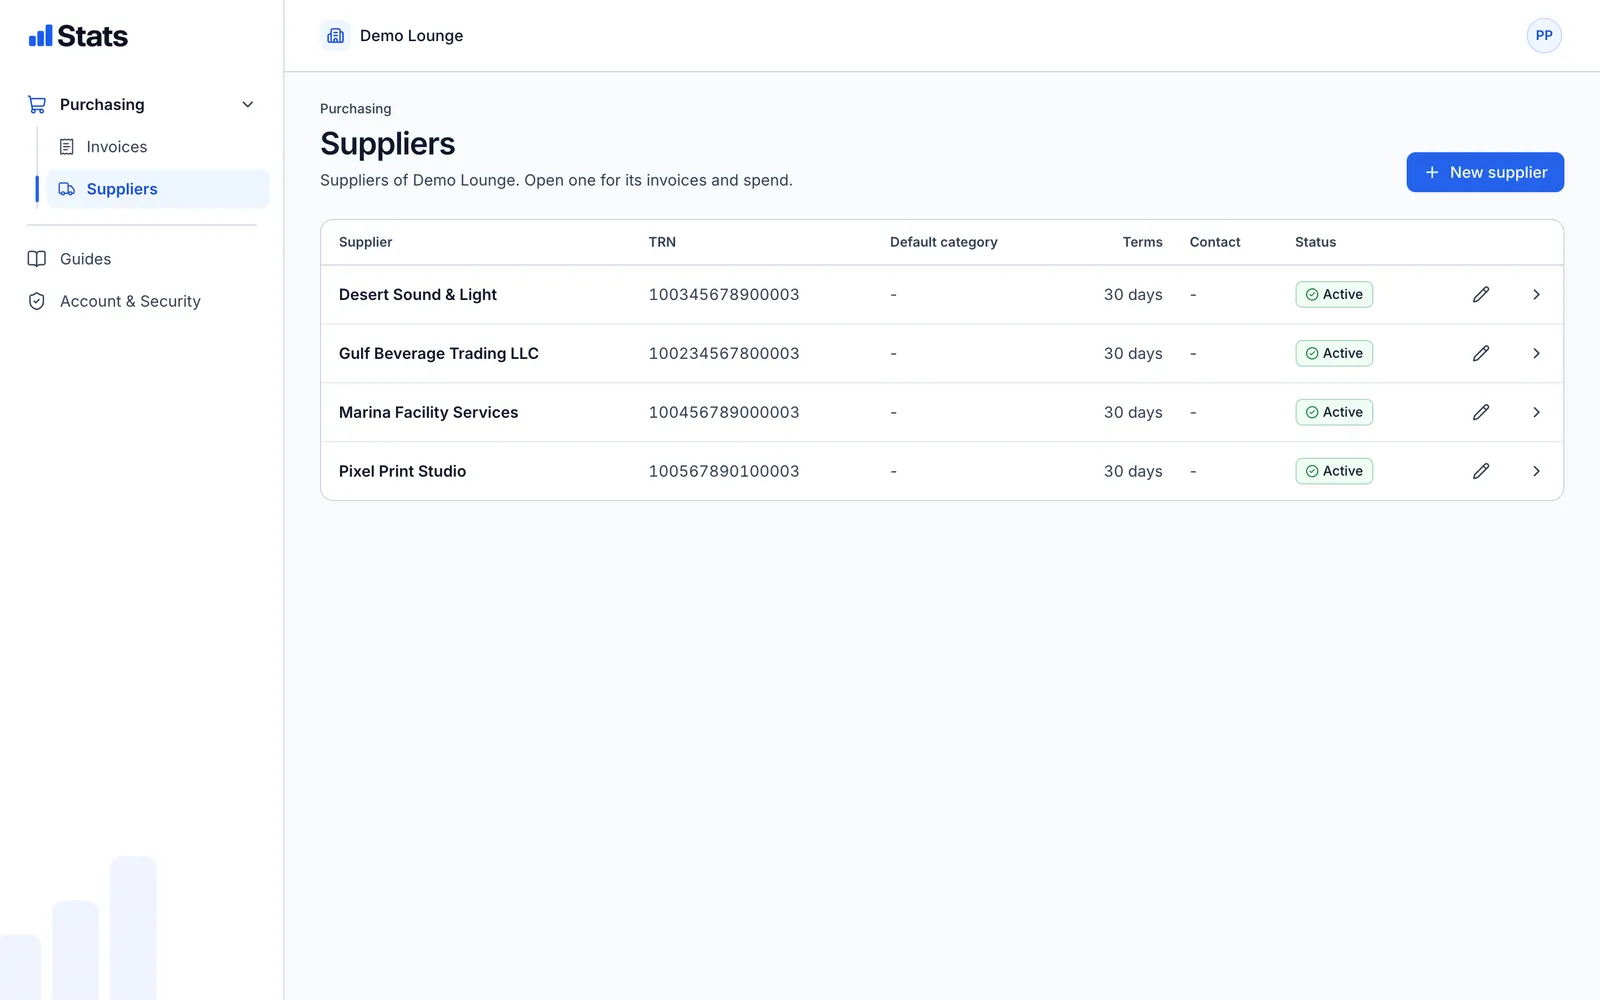
Task: Edit Marina Facility Services supplier
Action: click(x=1481, y=412)
